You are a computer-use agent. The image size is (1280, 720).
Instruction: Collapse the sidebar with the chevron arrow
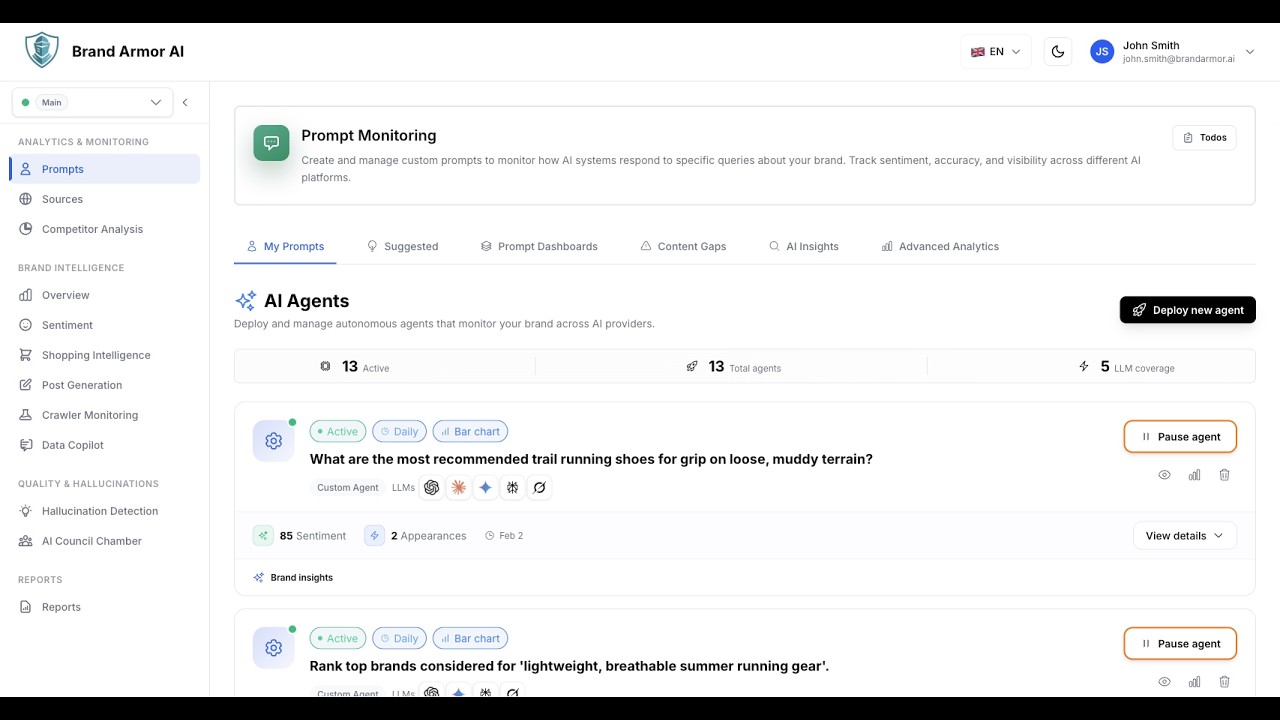tap(185, 102)
